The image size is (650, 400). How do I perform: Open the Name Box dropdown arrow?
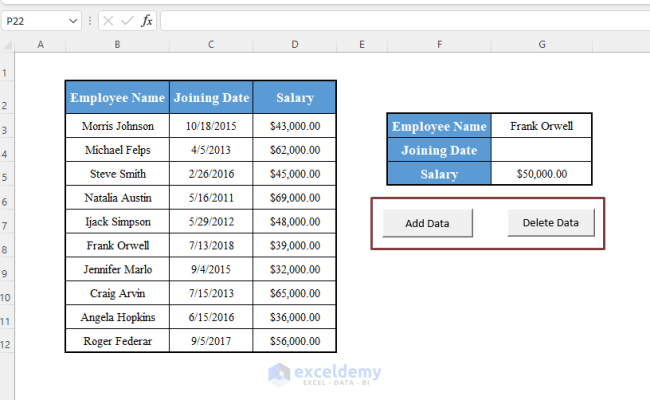[x=73, y=21]
